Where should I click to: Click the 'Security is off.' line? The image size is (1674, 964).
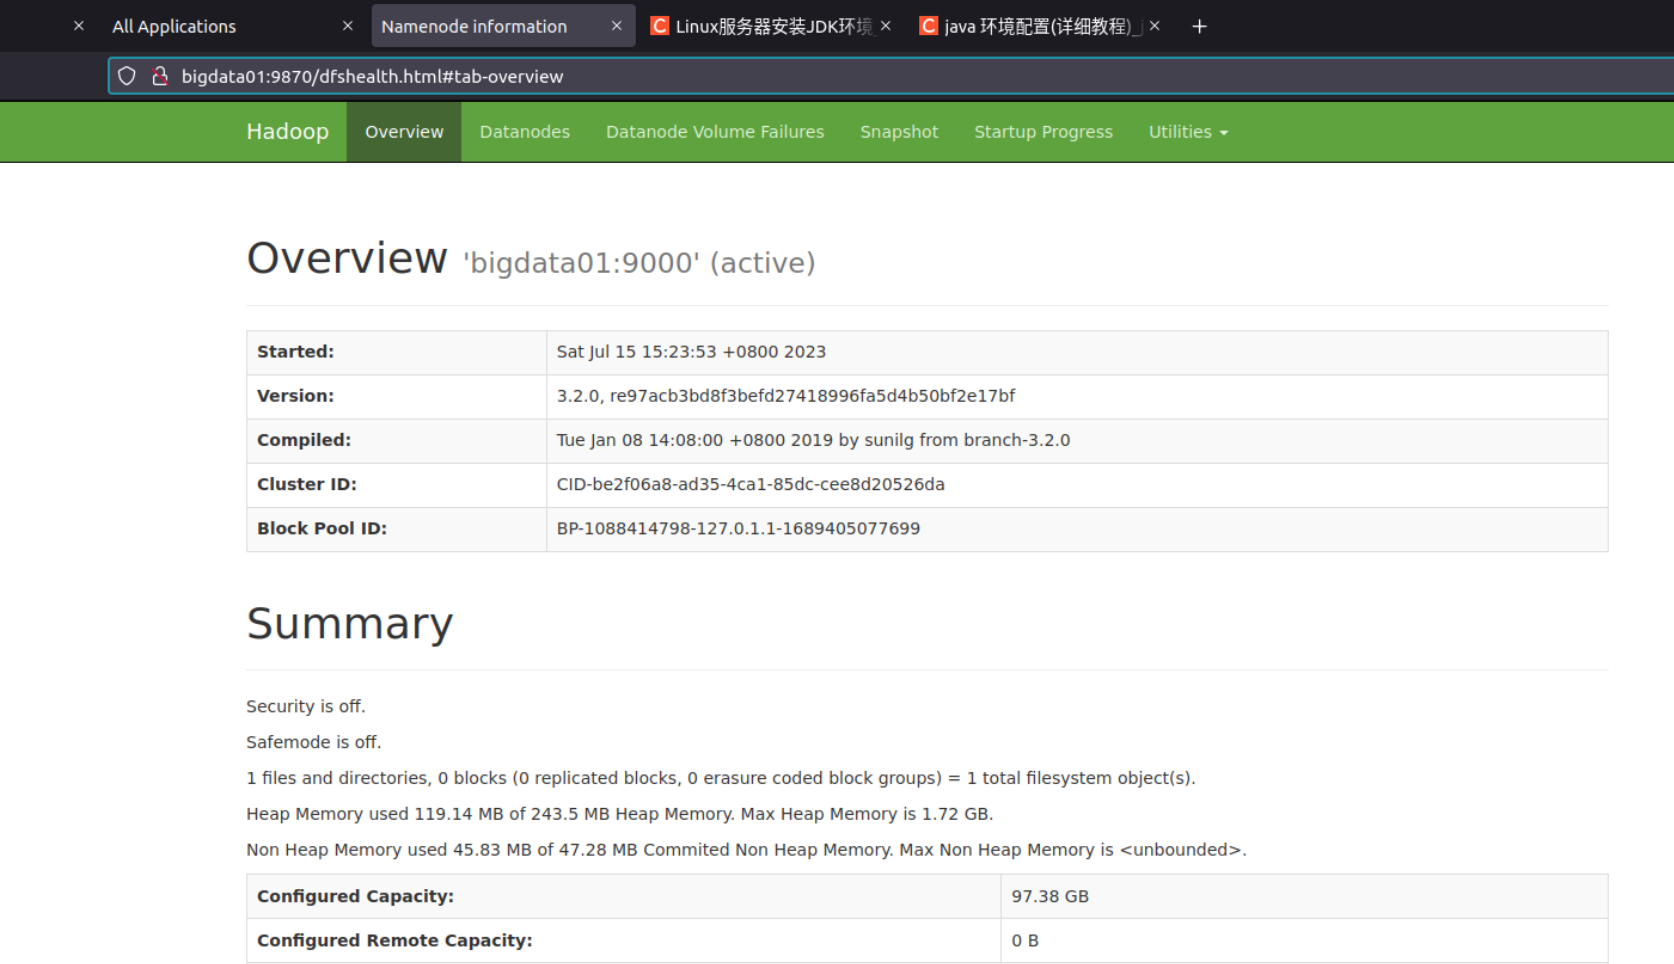click(x=306, y=706)
